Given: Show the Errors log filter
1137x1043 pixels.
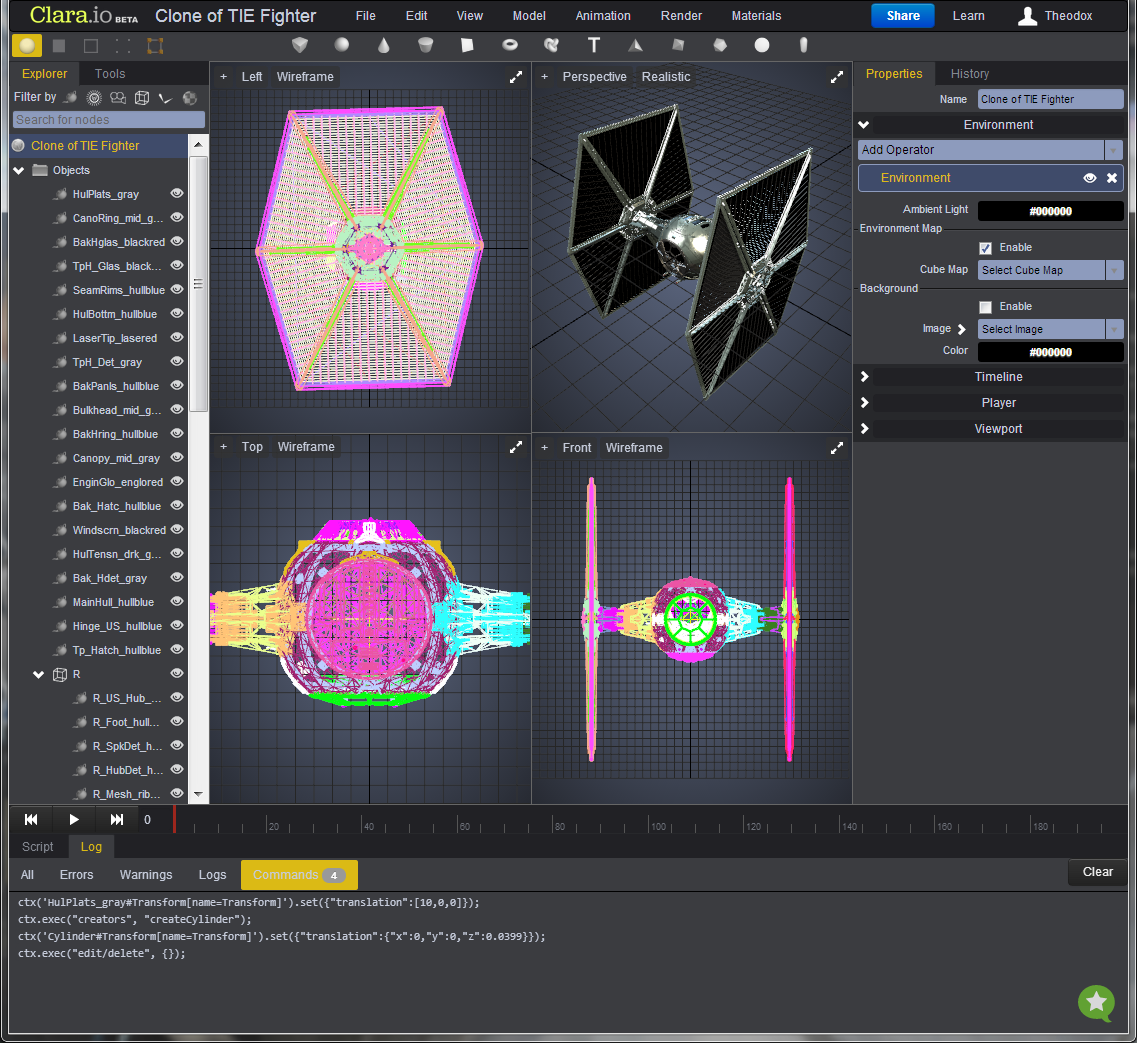Looking at the screenshot, I should click(76, 875).
